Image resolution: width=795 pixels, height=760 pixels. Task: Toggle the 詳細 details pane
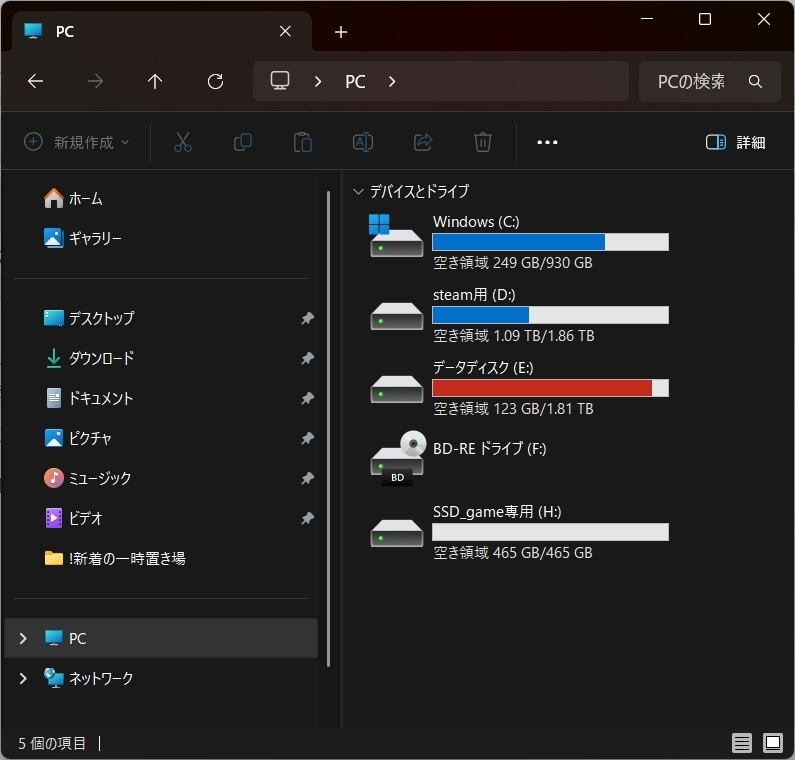[x=735, y=142]
